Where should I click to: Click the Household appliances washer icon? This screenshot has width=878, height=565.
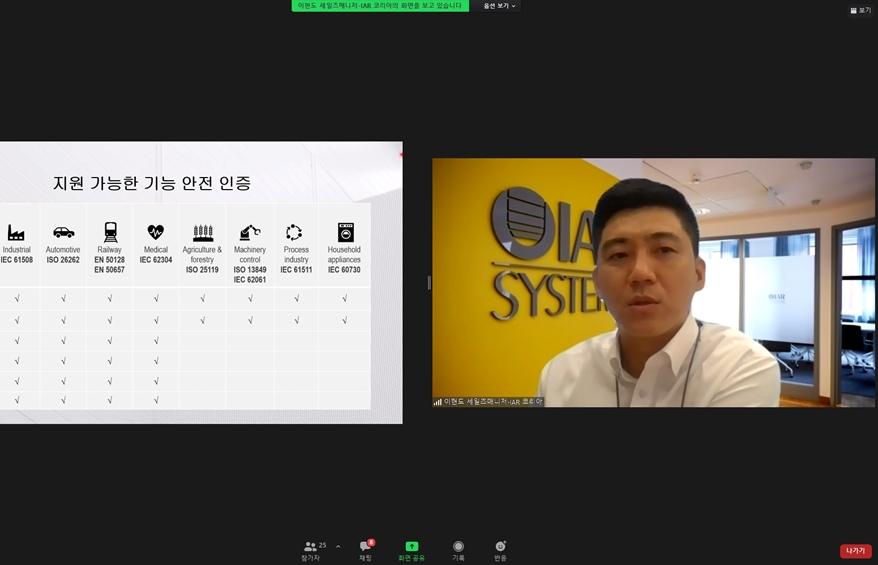coord(345,232)
